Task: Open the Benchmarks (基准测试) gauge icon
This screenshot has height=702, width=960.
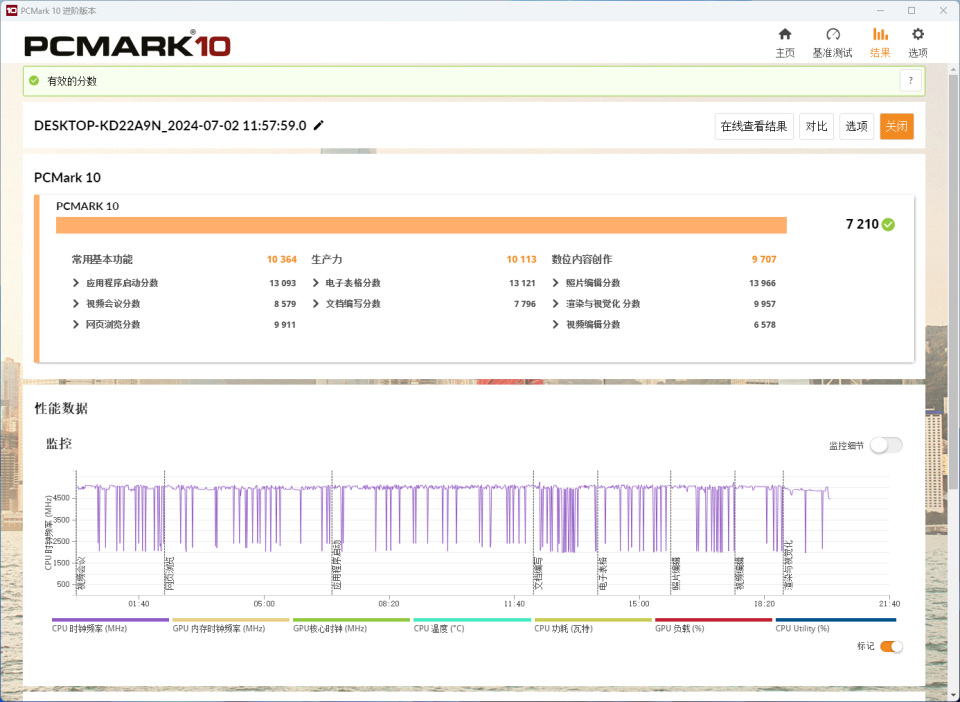Action: click(833, 34)
